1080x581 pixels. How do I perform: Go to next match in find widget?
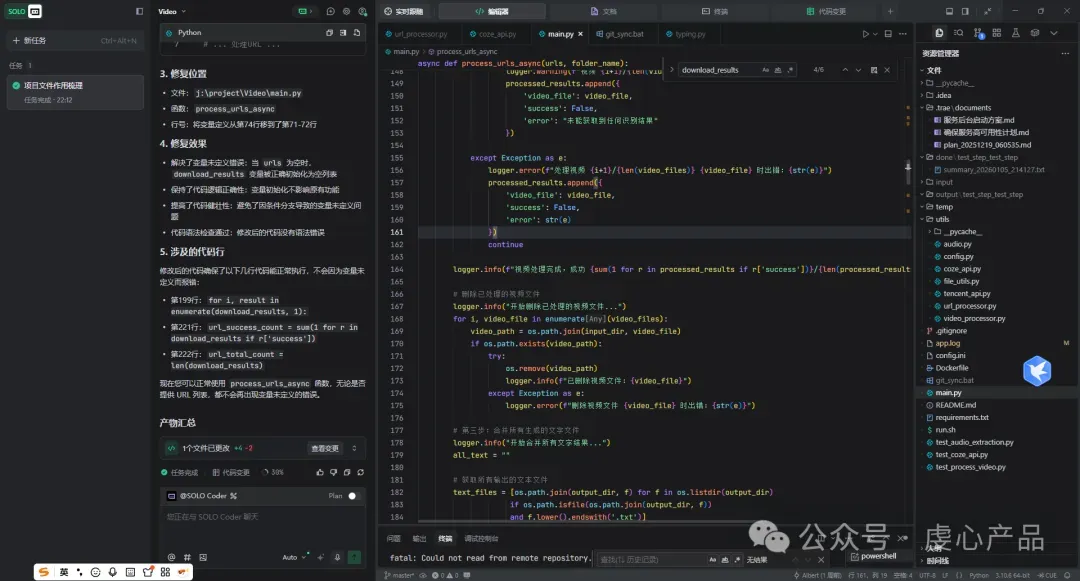(x=858, y=70)
